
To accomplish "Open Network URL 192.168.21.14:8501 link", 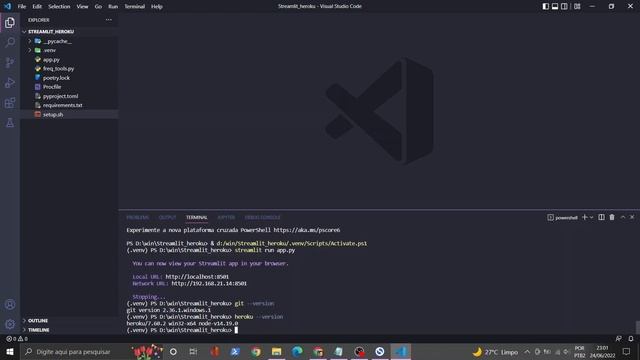I will click(x=209, y=283).
